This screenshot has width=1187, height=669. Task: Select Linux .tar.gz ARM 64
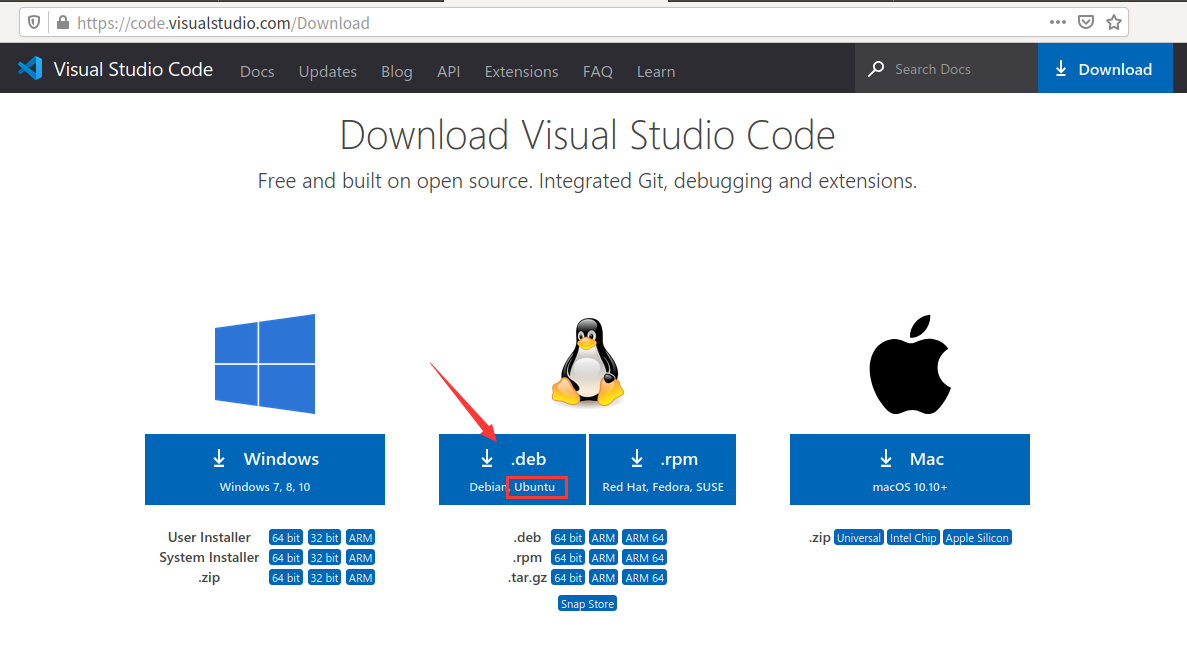[645, 577]
